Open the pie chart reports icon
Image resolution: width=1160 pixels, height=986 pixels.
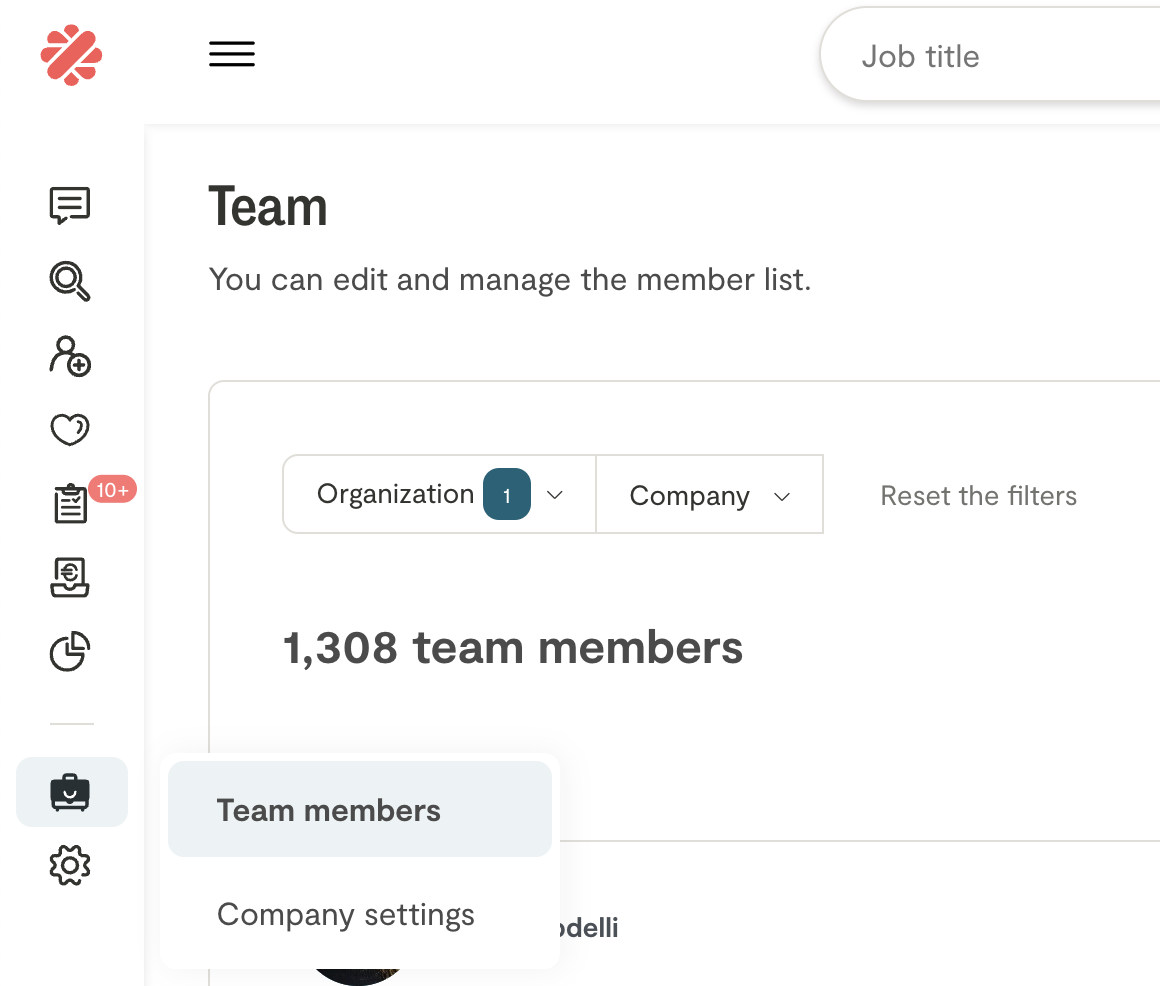point(70,653)
